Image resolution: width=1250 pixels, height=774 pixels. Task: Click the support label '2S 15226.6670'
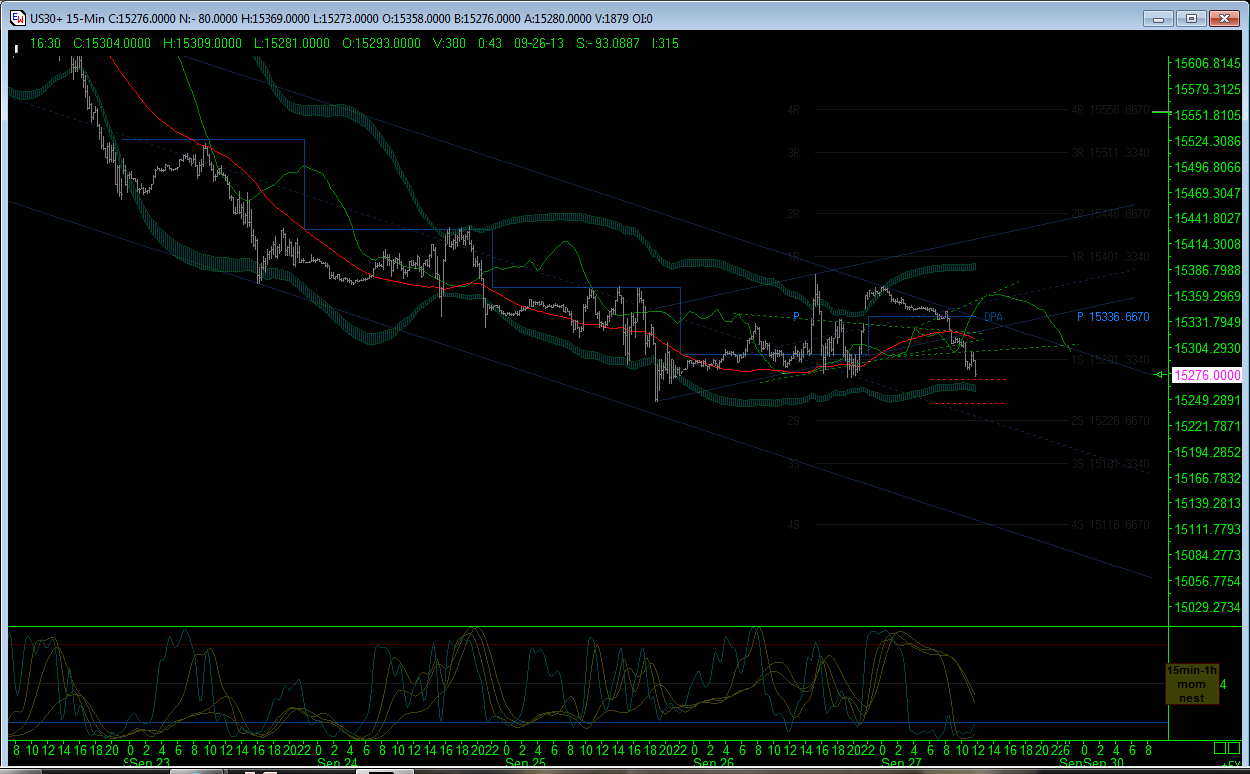coord(1110,421)
